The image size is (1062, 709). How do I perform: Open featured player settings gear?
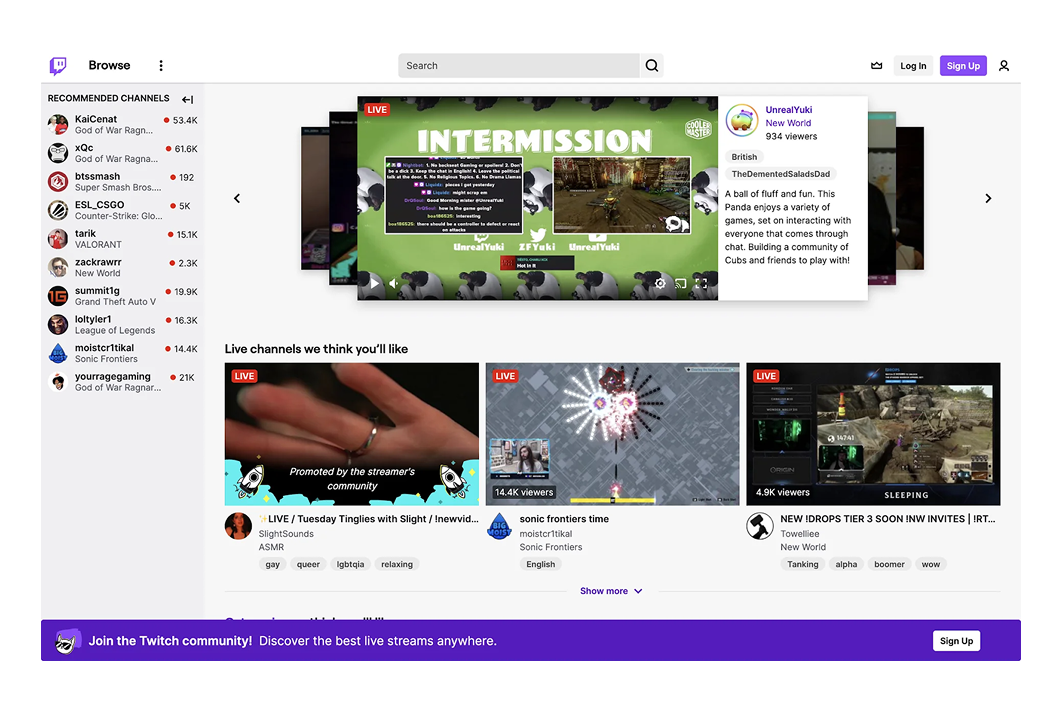click(x=660, y=283)
